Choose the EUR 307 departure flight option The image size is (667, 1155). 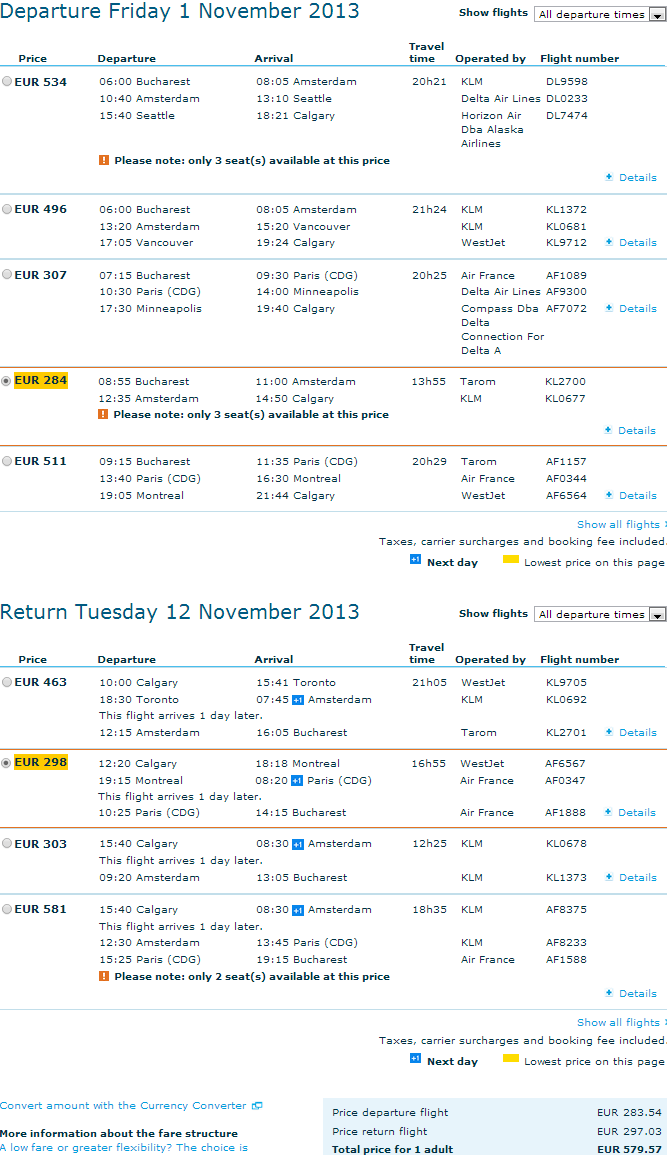pos(7,275)
